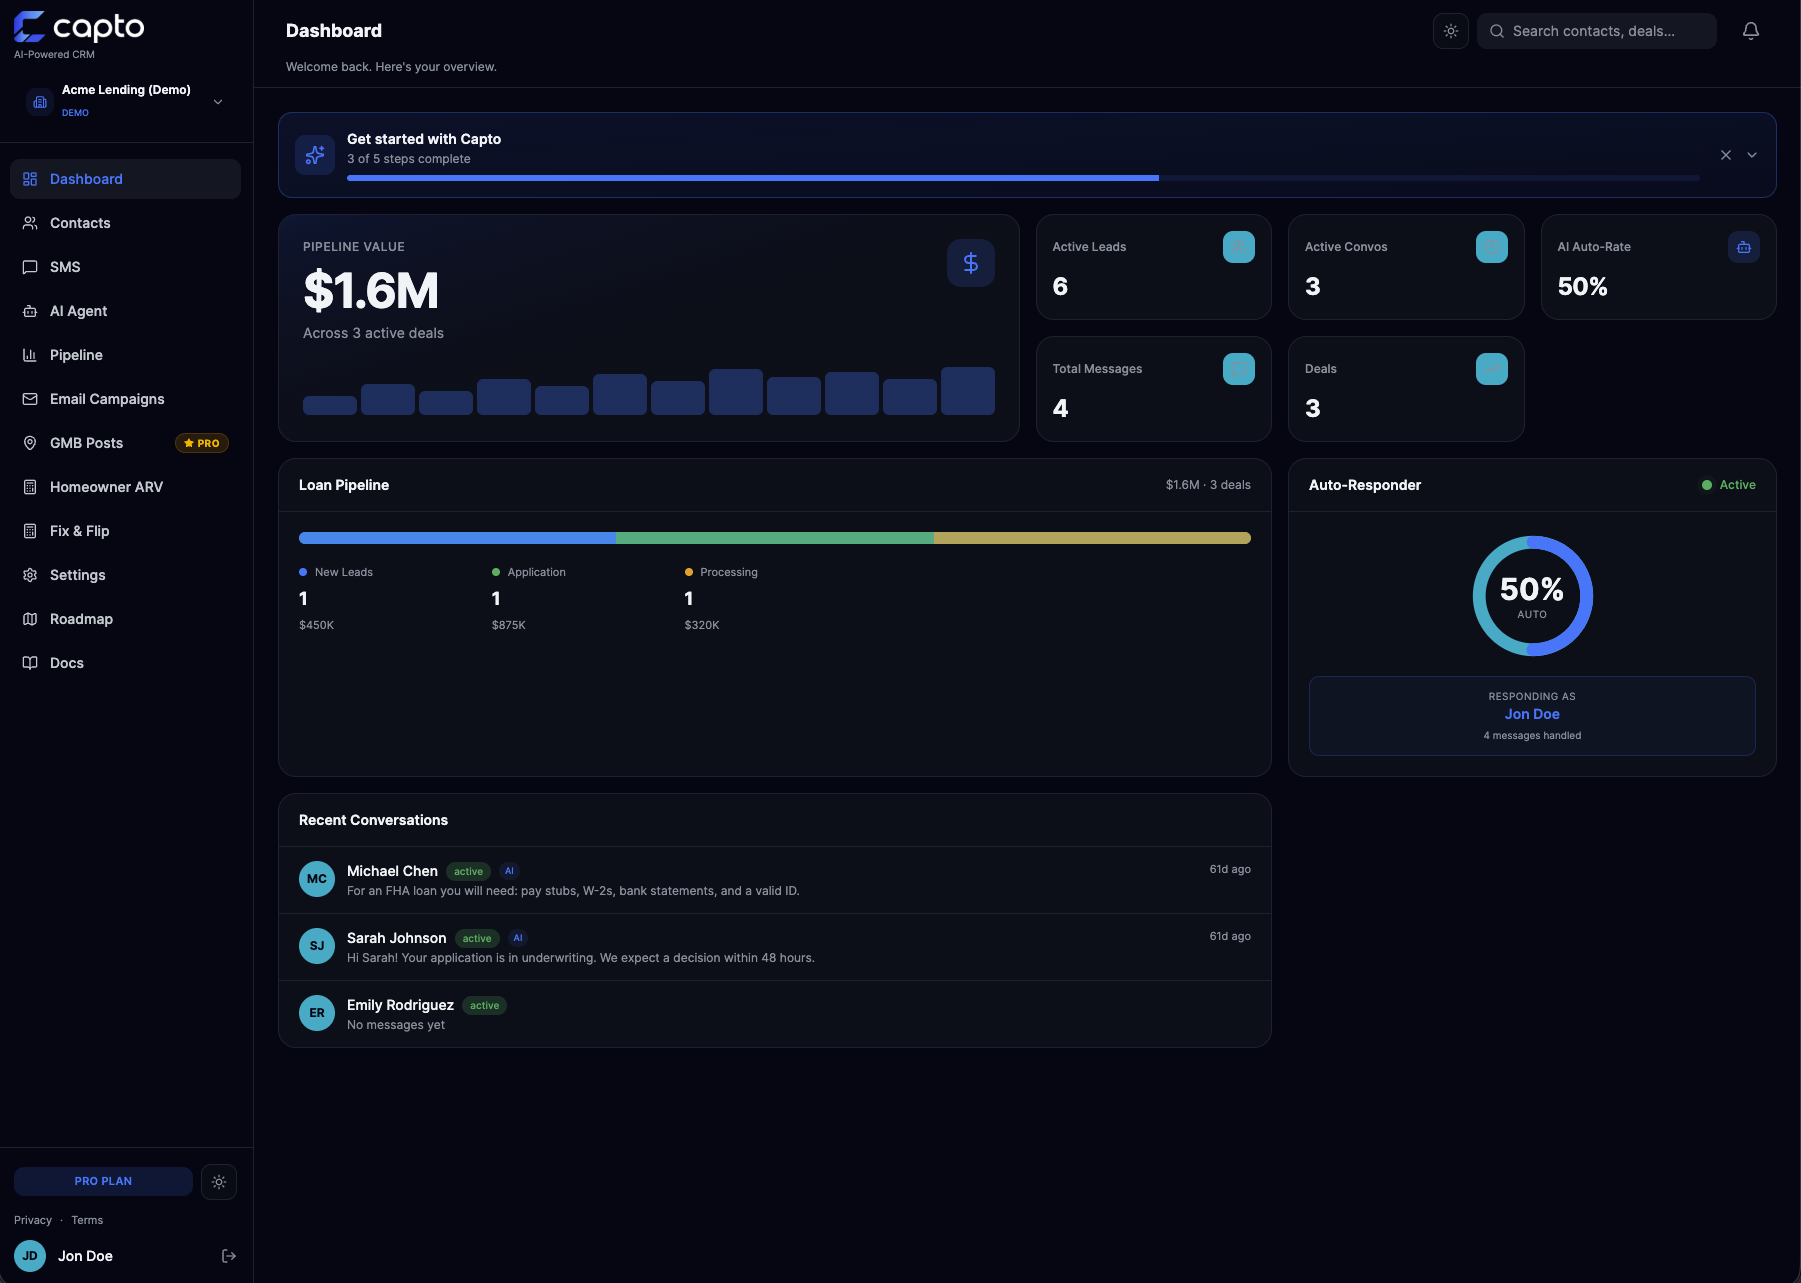
Task: Click the PRO PLAN button
Action: click(x=103, y=1181)
